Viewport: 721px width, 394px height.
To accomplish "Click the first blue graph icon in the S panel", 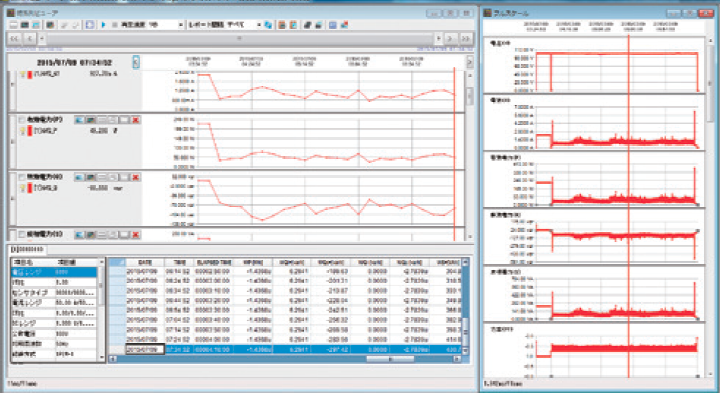I will pyautogui.click(x=79, y=234).
